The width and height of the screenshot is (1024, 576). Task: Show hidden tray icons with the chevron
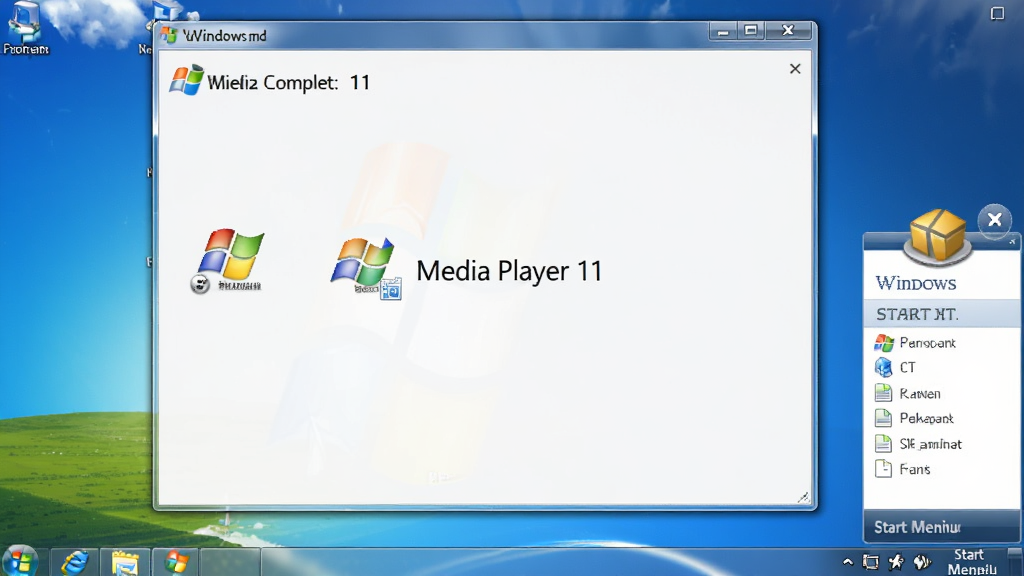click(848, 561)
